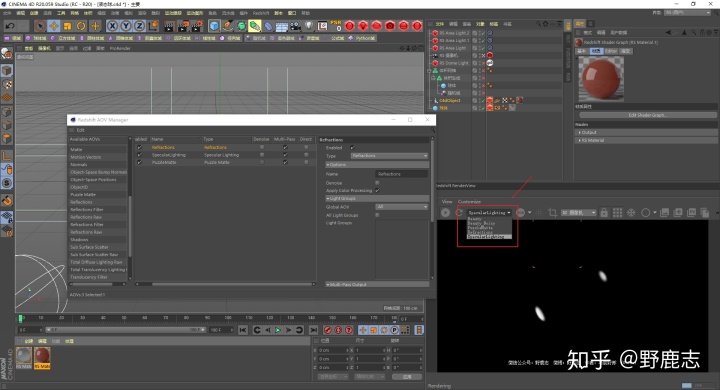Screen dimensions: 720x390
Task: Toggle Multi-Pass checkbox for Refractions row
Action: (x=285, y=147)
